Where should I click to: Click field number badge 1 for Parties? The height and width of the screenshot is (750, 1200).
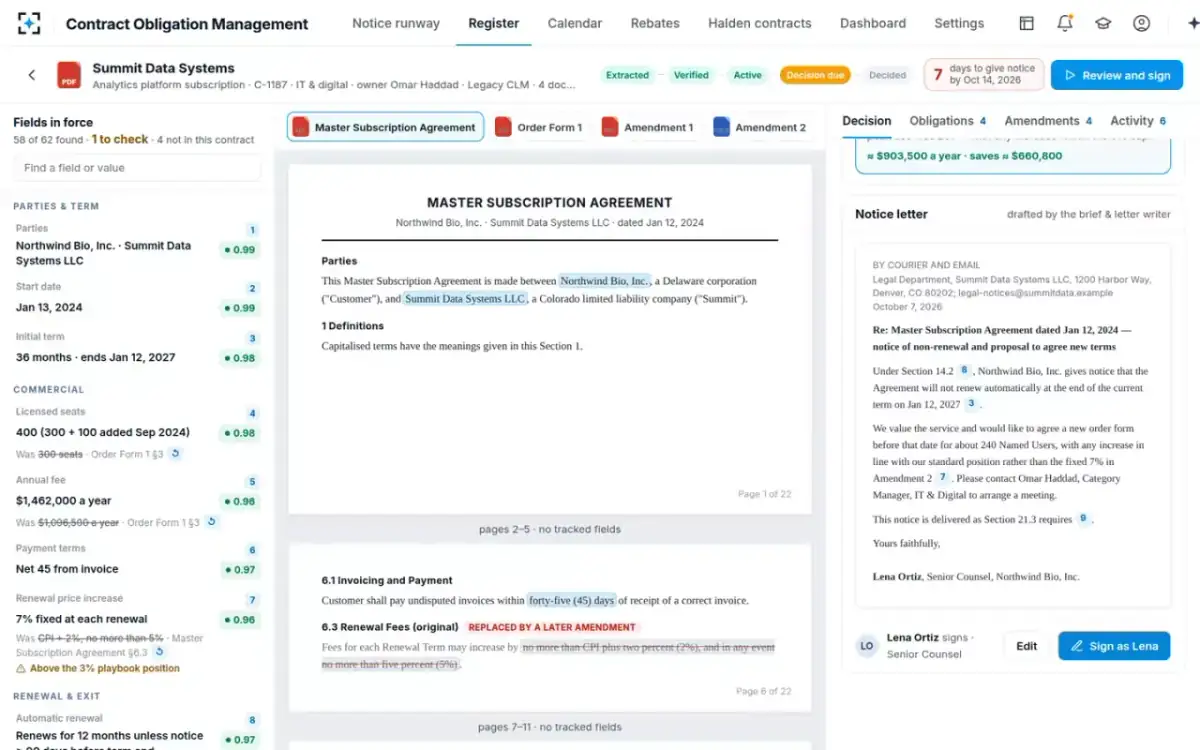pos(252,230)
